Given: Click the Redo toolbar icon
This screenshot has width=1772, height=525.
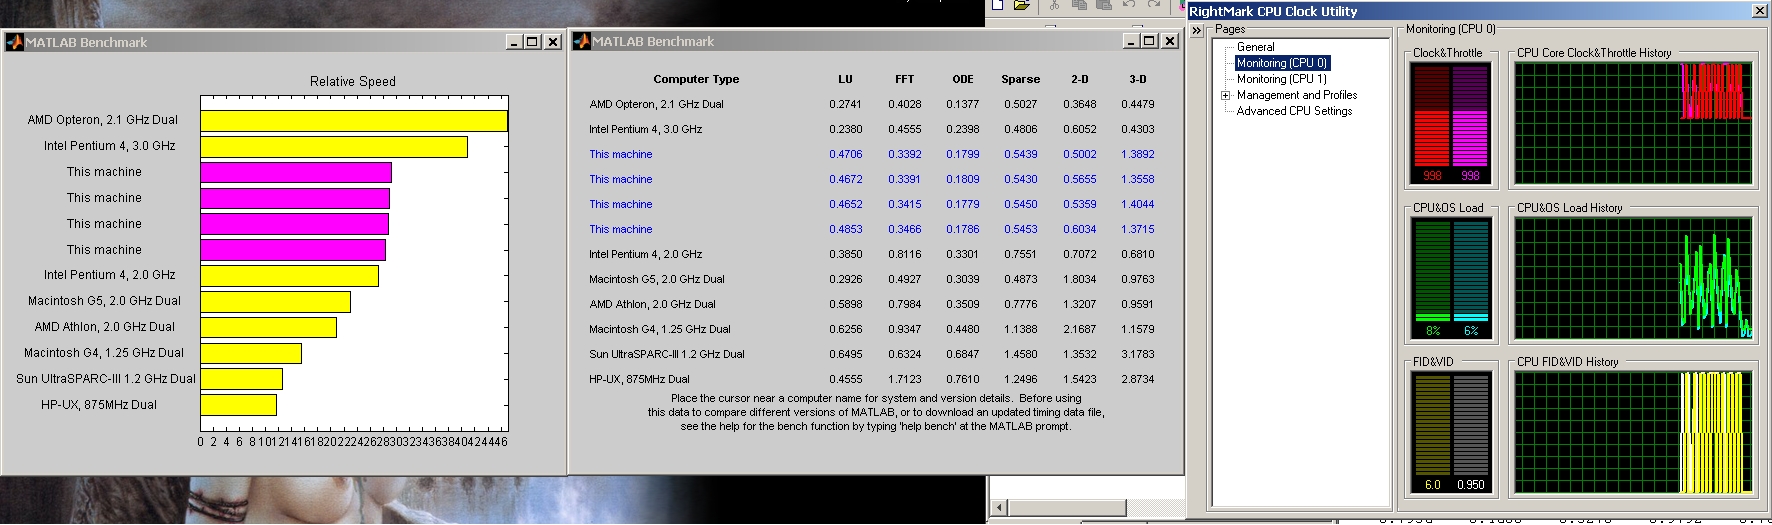Looking at the screenshot, I should pos(1154,5).
